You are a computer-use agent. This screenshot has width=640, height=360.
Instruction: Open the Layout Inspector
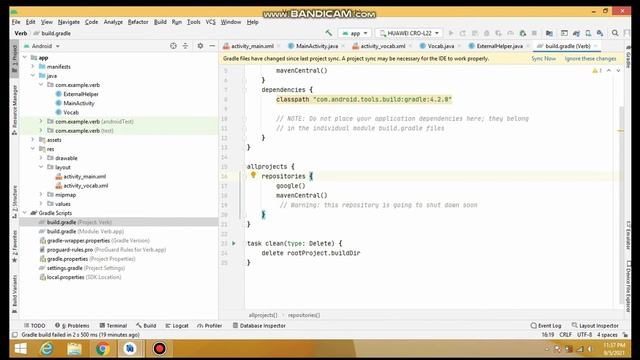595,325
